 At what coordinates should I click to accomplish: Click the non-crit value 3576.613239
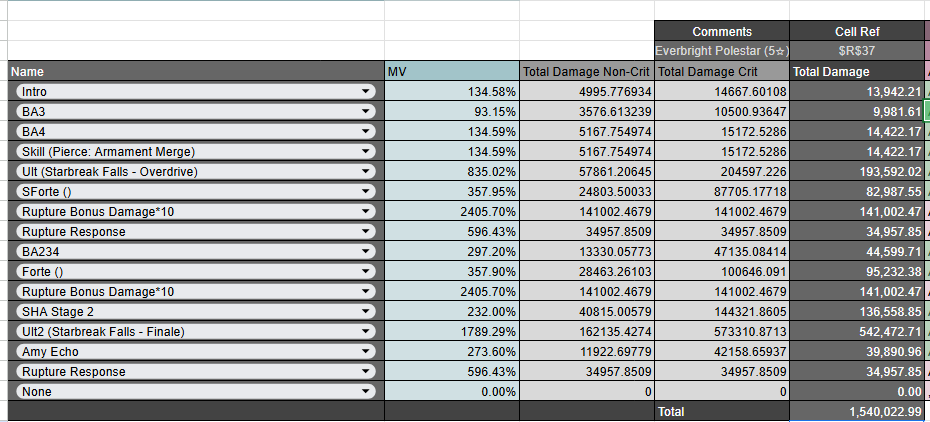(587, 111)
